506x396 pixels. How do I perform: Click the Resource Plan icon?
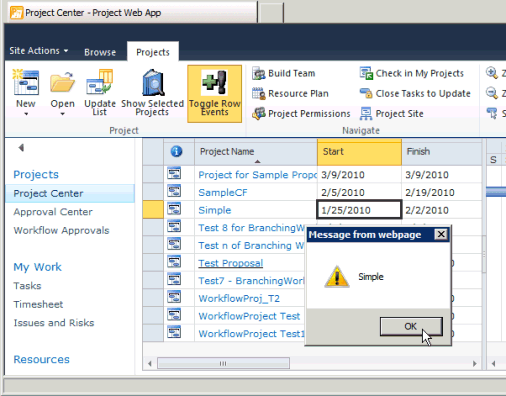258,94
